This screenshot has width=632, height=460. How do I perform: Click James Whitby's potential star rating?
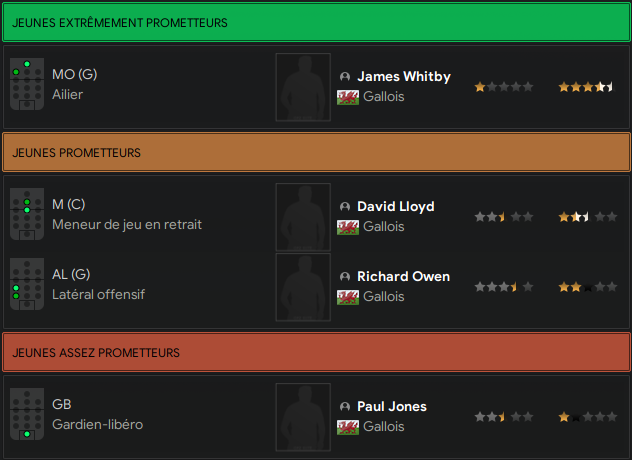(x=587, y=88)
